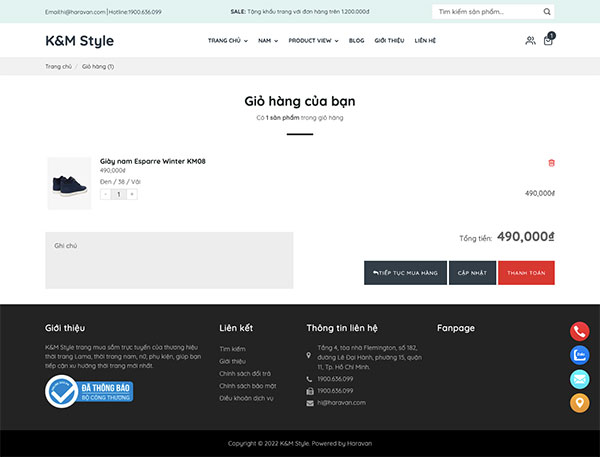
Task: Decrease quantity with the minus button
Action: (x=106, y=194)
